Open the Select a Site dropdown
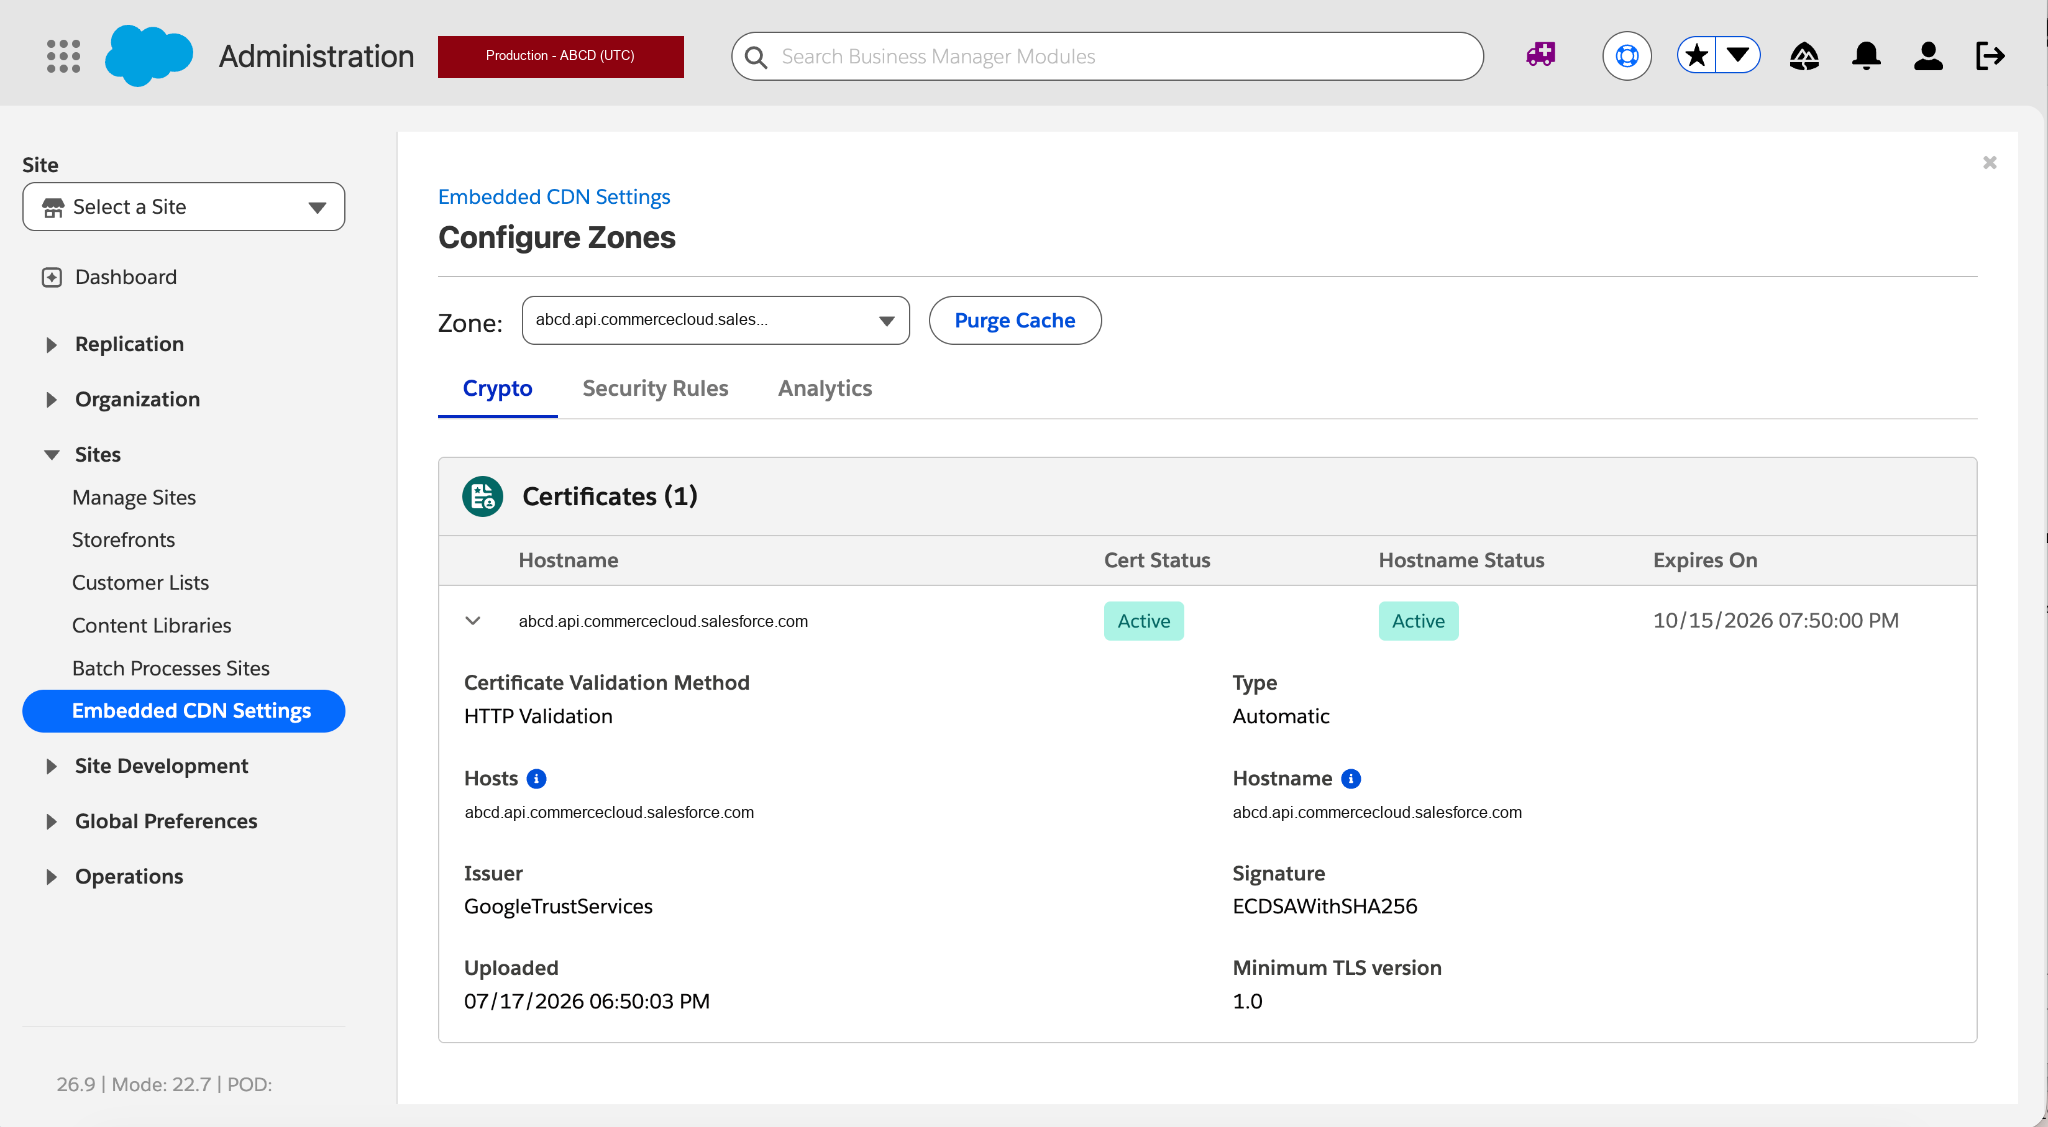The height and width of the screenshot is (1127, 2048). point(184,207)
